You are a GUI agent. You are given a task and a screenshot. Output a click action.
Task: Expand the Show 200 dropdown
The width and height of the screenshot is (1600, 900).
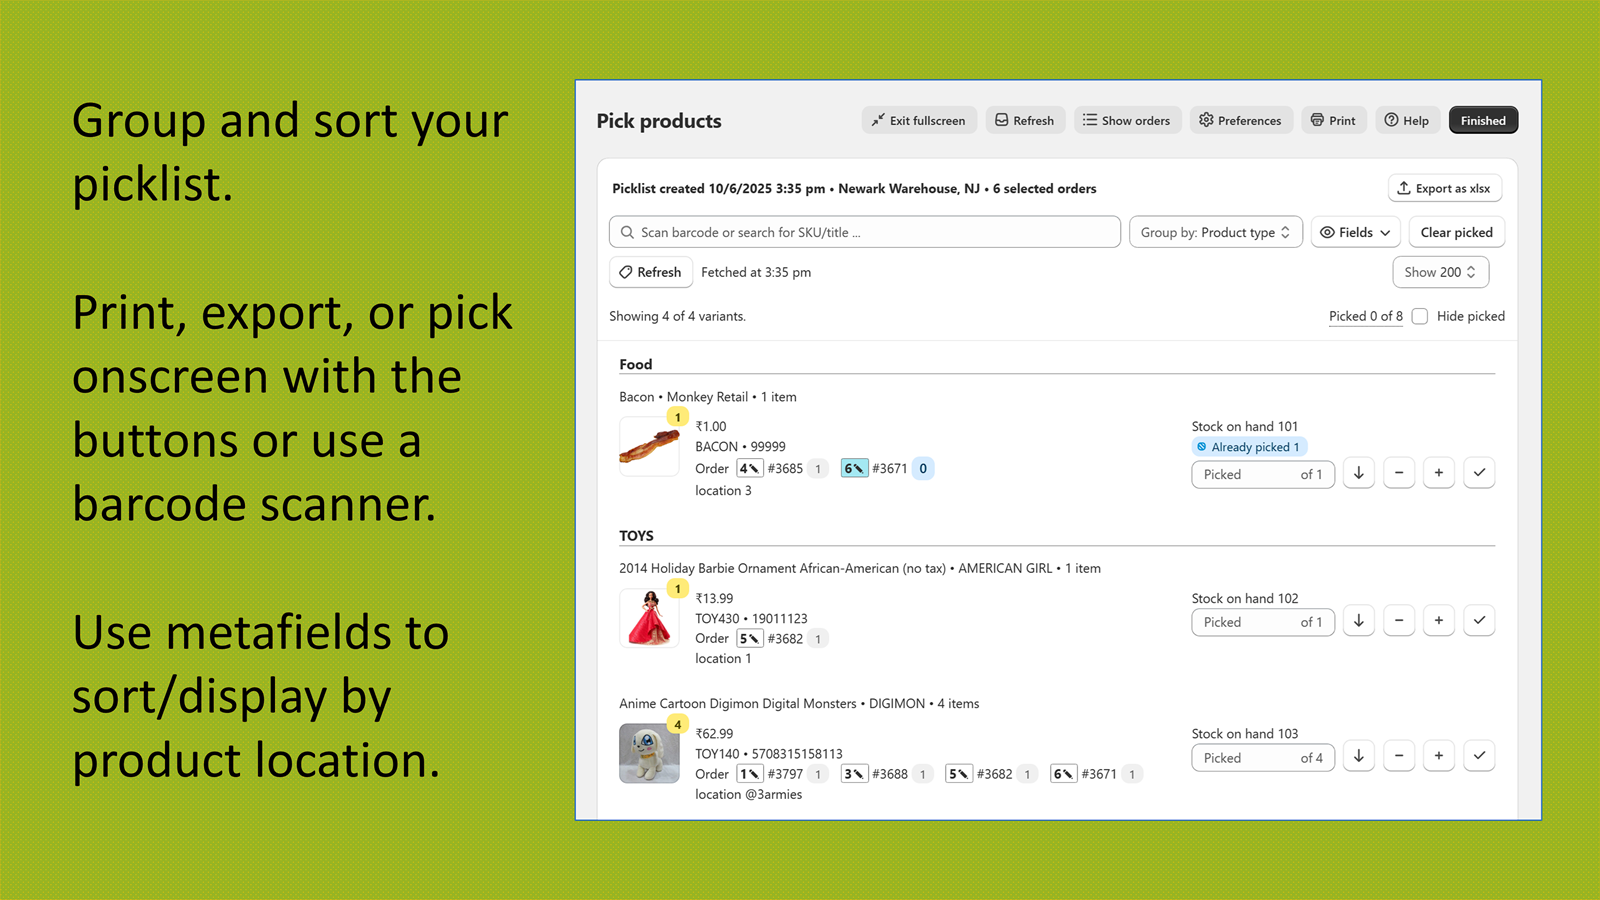[1440, 272]
